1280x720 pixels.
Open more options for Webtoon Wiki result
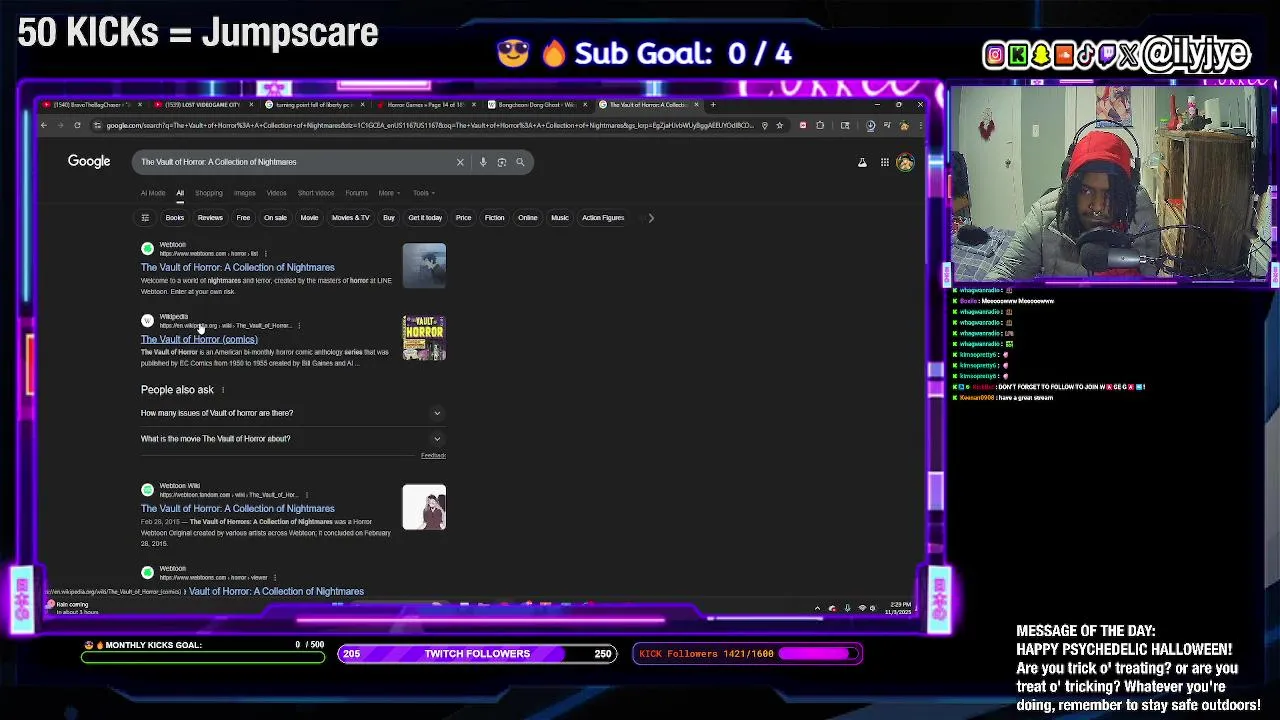[306, 495]
